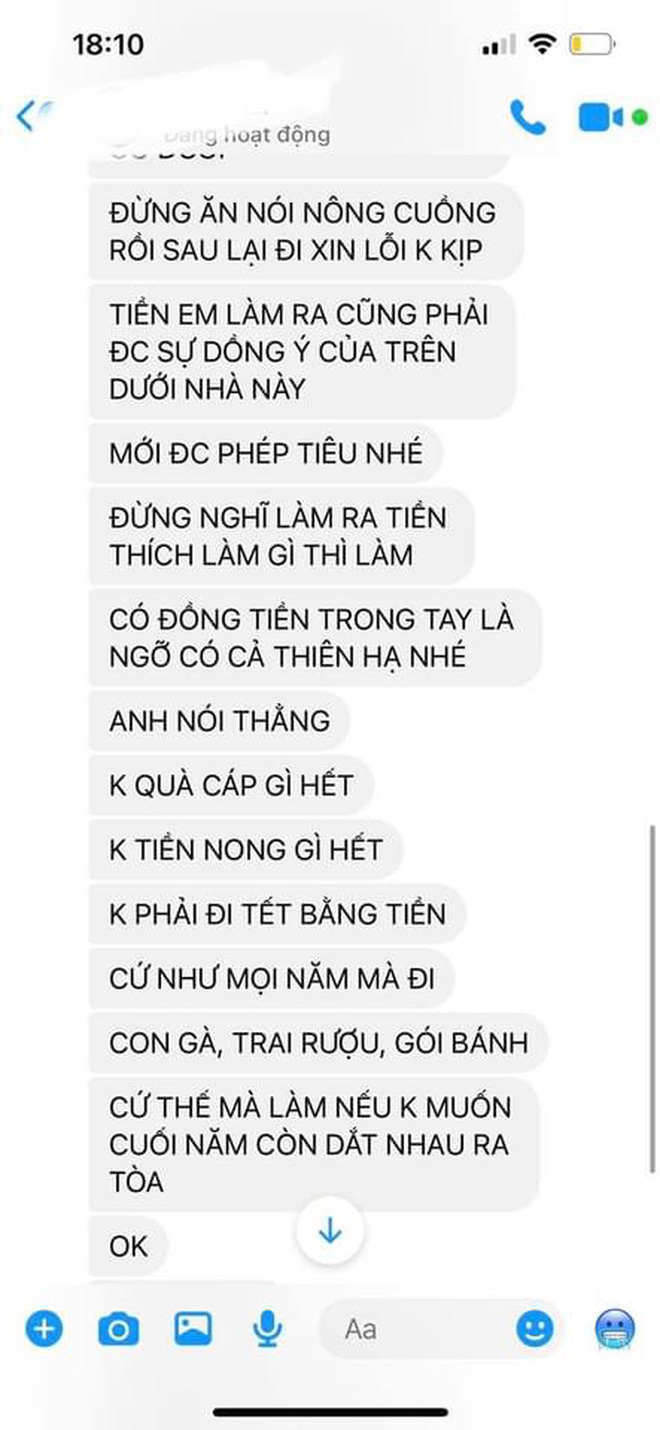Open emoji picker smiley in input field
The height and width of the screenshot is (1430, 660).
point(535,1328)
